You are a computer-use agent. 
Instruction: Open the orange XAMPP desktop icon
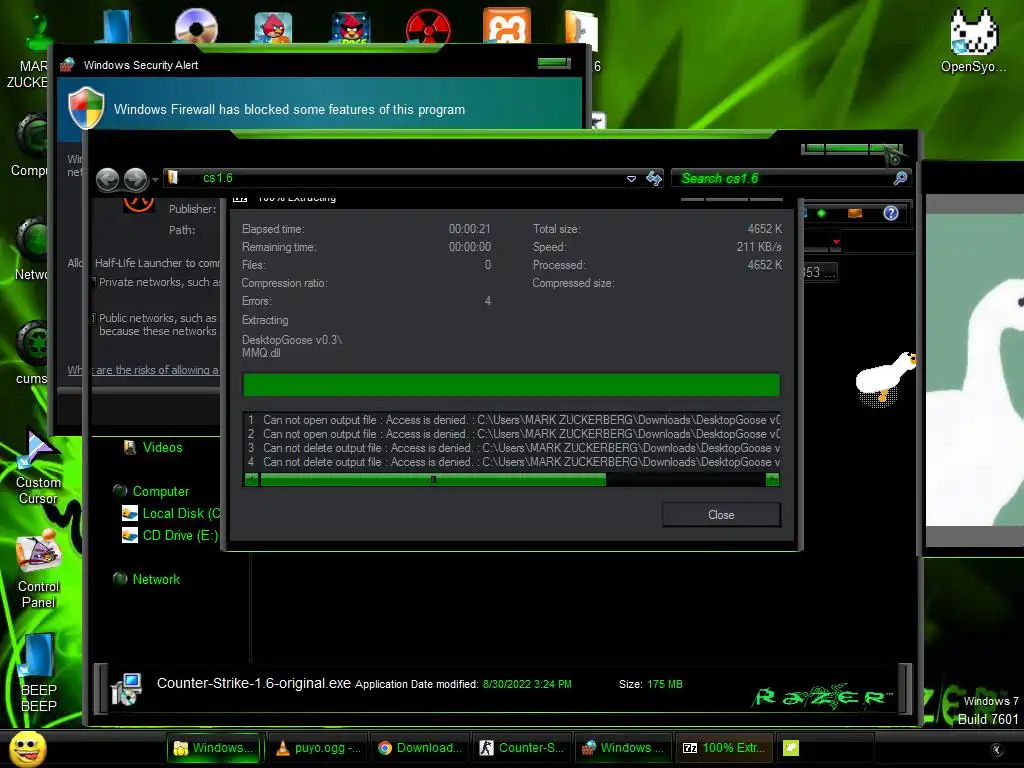click(507, 26)
